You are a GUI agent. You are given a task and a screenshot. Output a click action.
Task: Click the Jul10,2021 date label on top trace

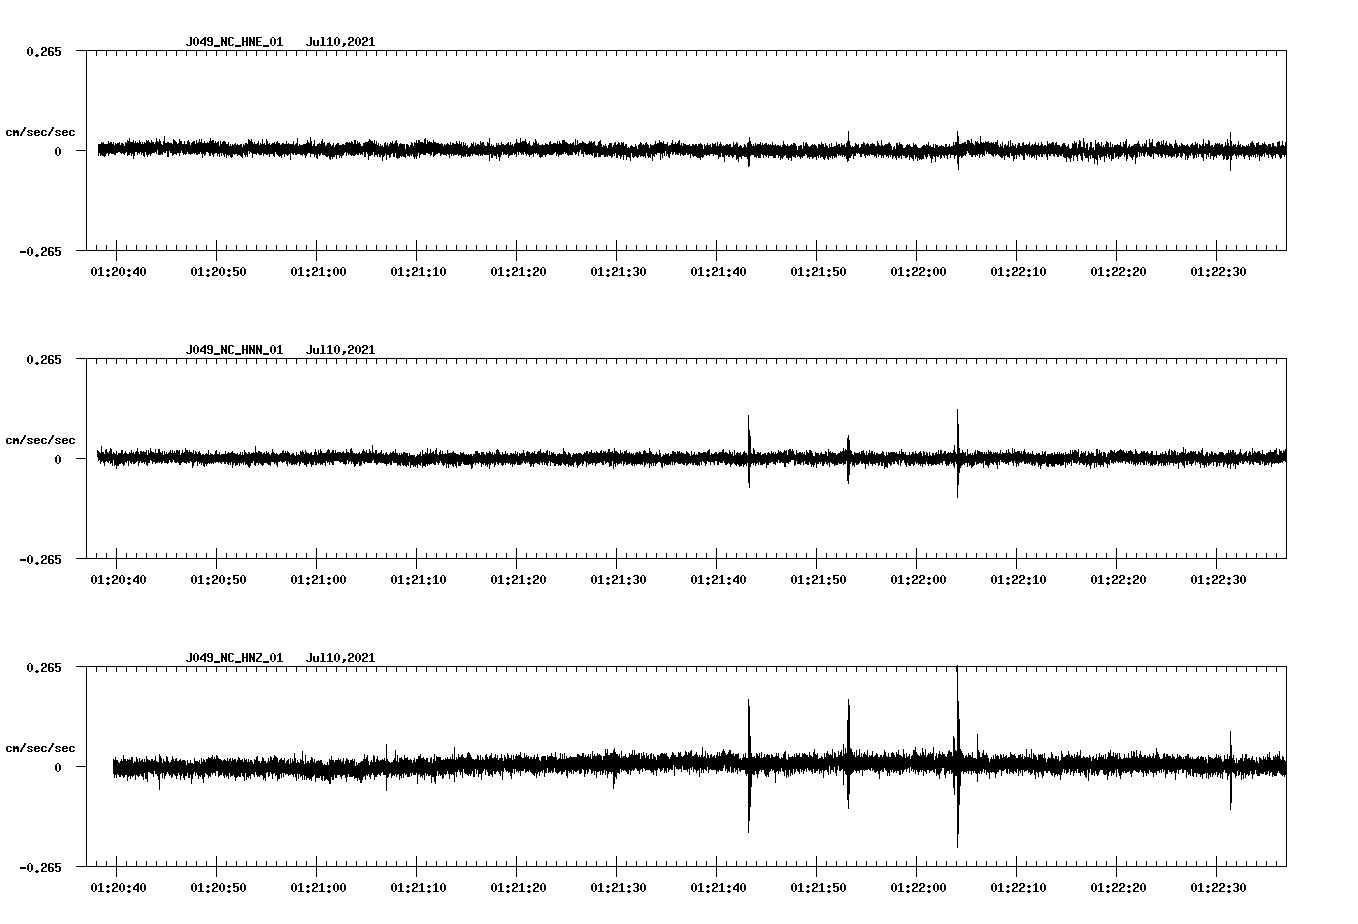click(x=340, y=42)
